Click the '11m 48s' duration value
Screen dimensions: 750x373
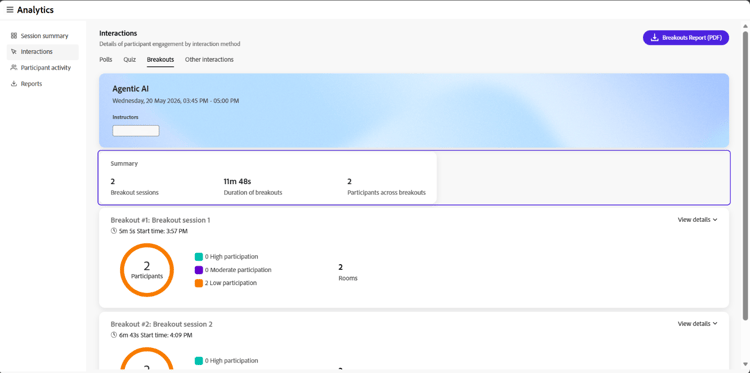(237, 181)
